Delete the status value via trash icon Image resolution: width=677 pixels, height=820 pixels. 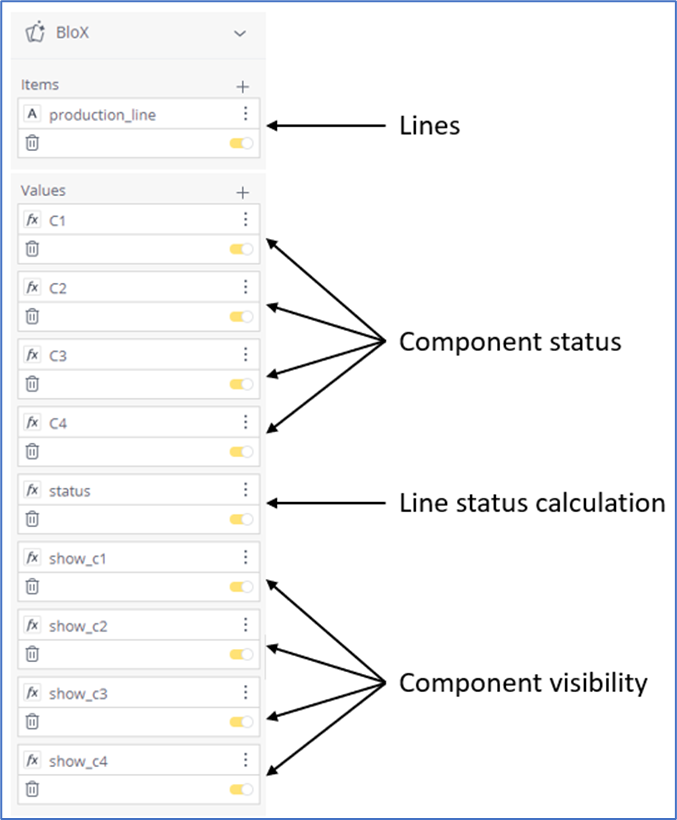coord(32,519)
